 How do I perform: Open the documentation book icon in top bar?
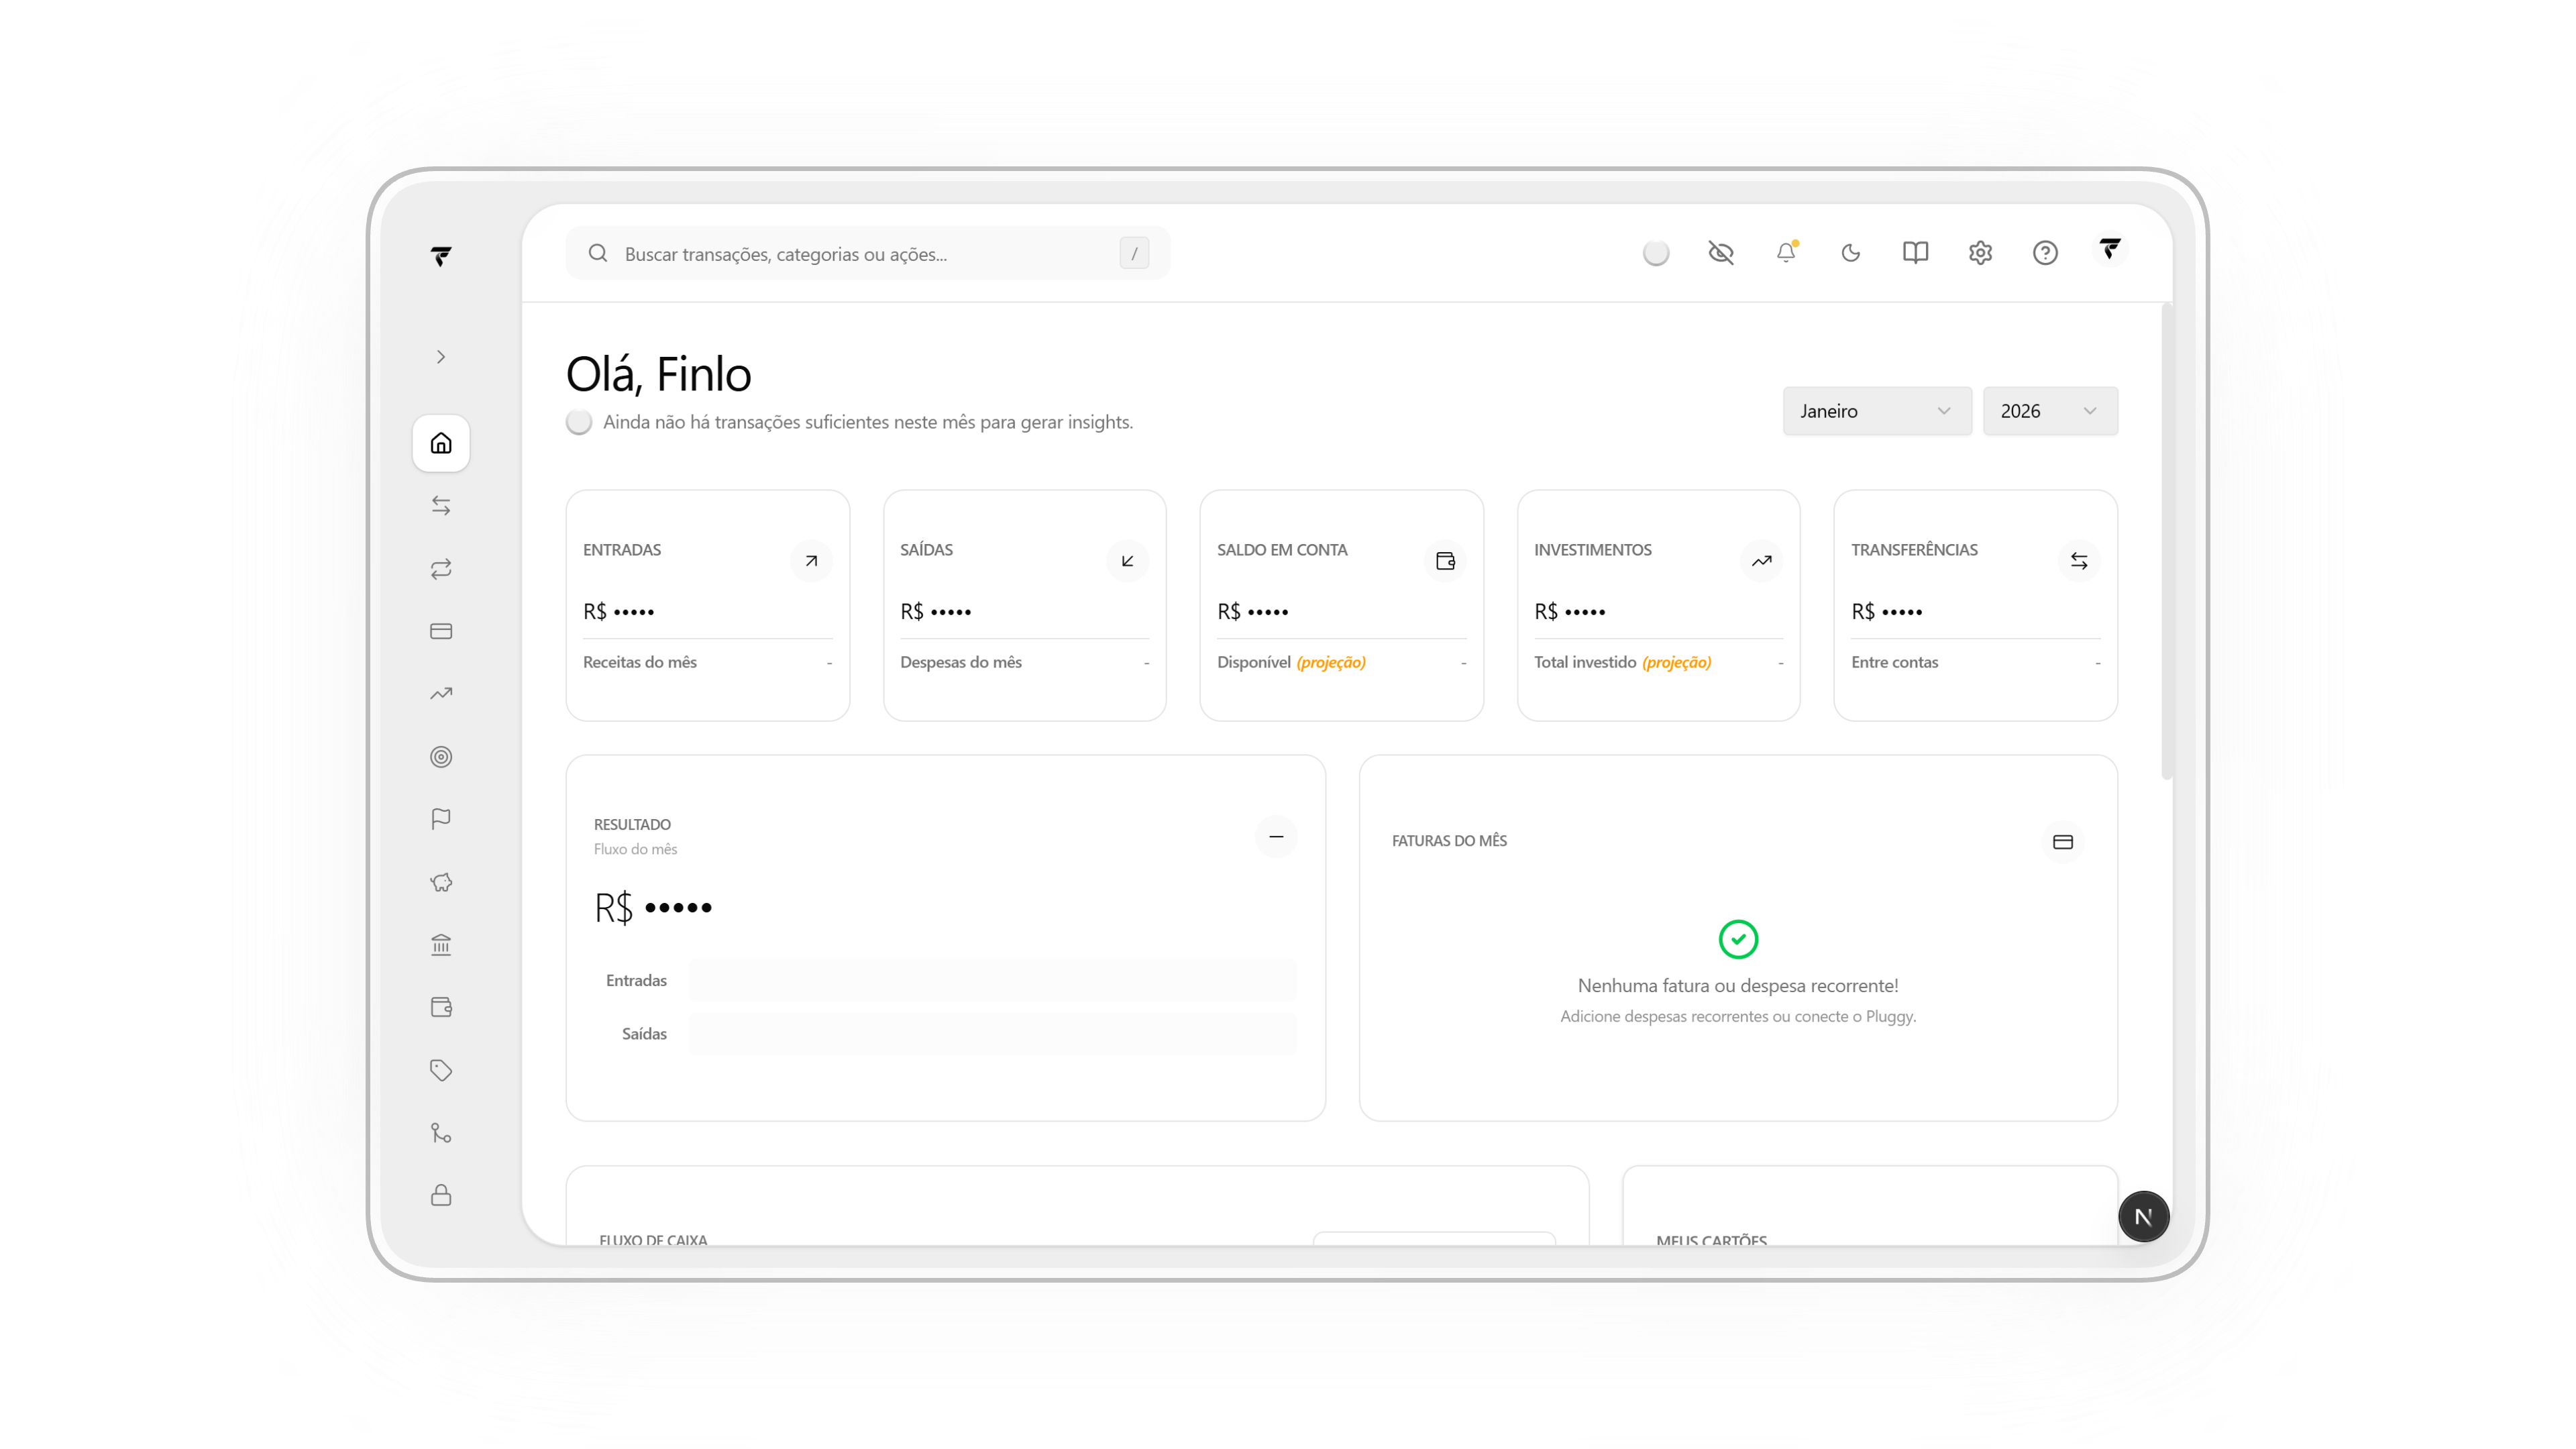1915,253
